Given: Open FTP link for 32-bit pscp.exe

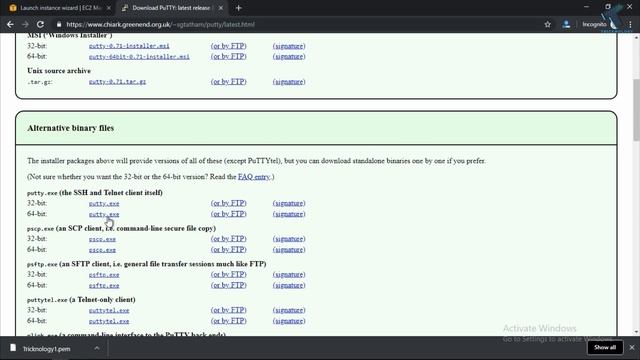Looking at the screenshot, I should 229,239.
